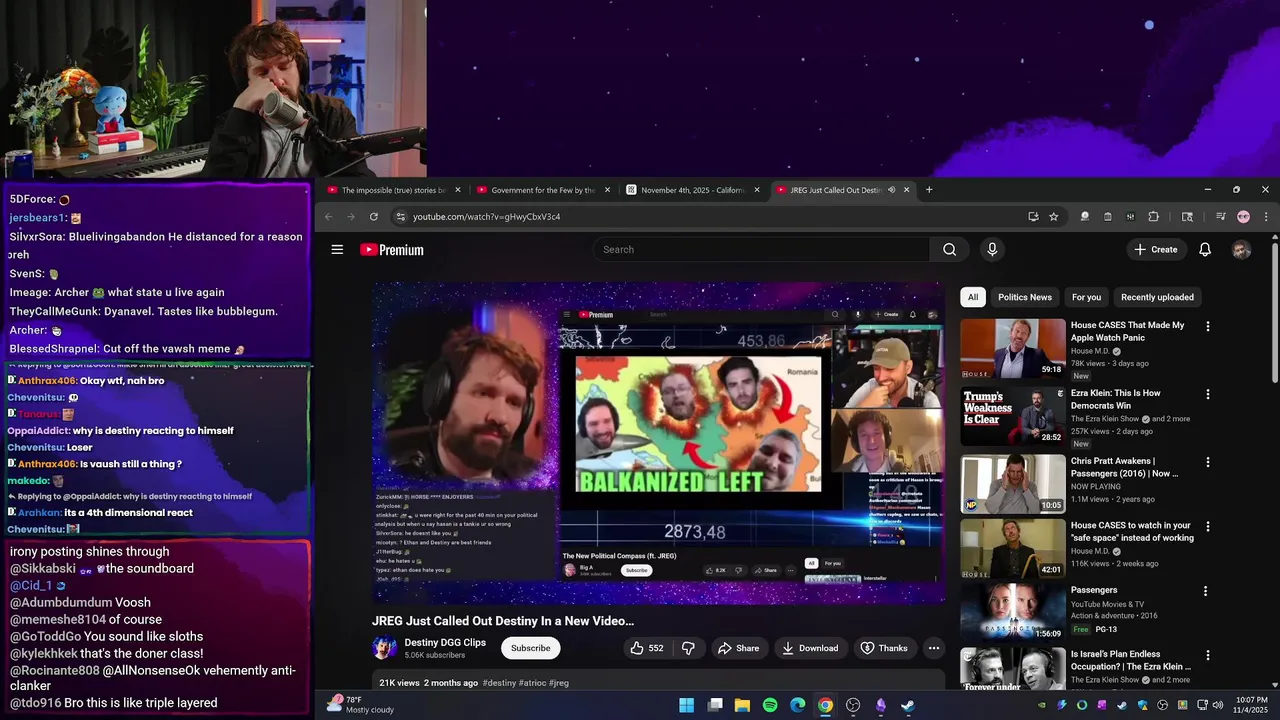This screenshot has height=720, width=1280.
Task: Click the install app icon in address bar
Action: [1033, 217]
